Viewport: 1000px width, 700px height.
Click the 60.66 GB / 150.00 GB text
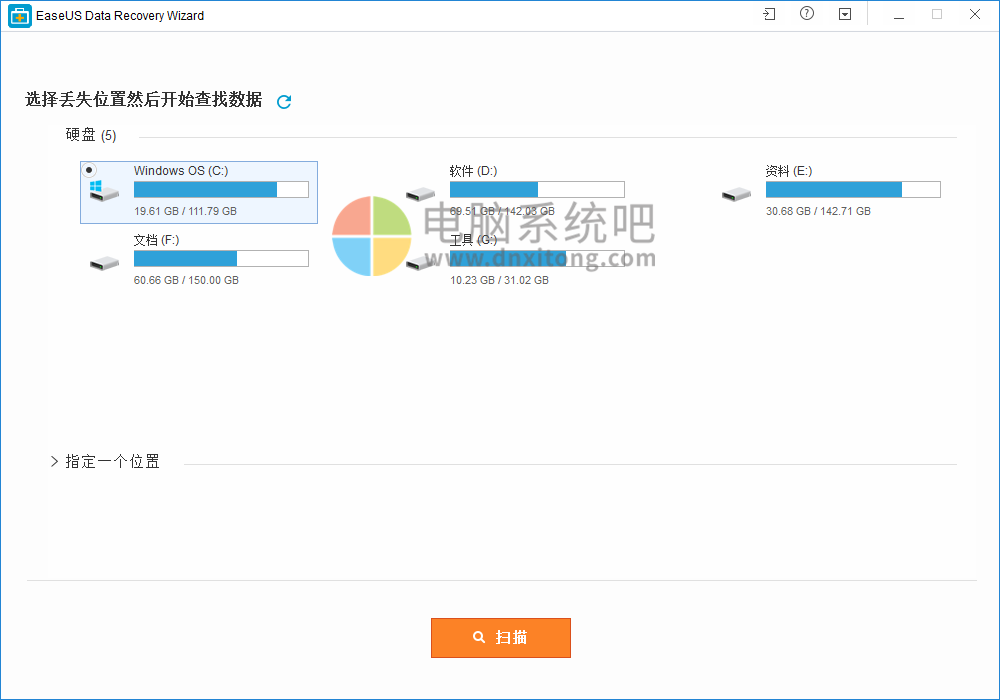pos(186,281)
